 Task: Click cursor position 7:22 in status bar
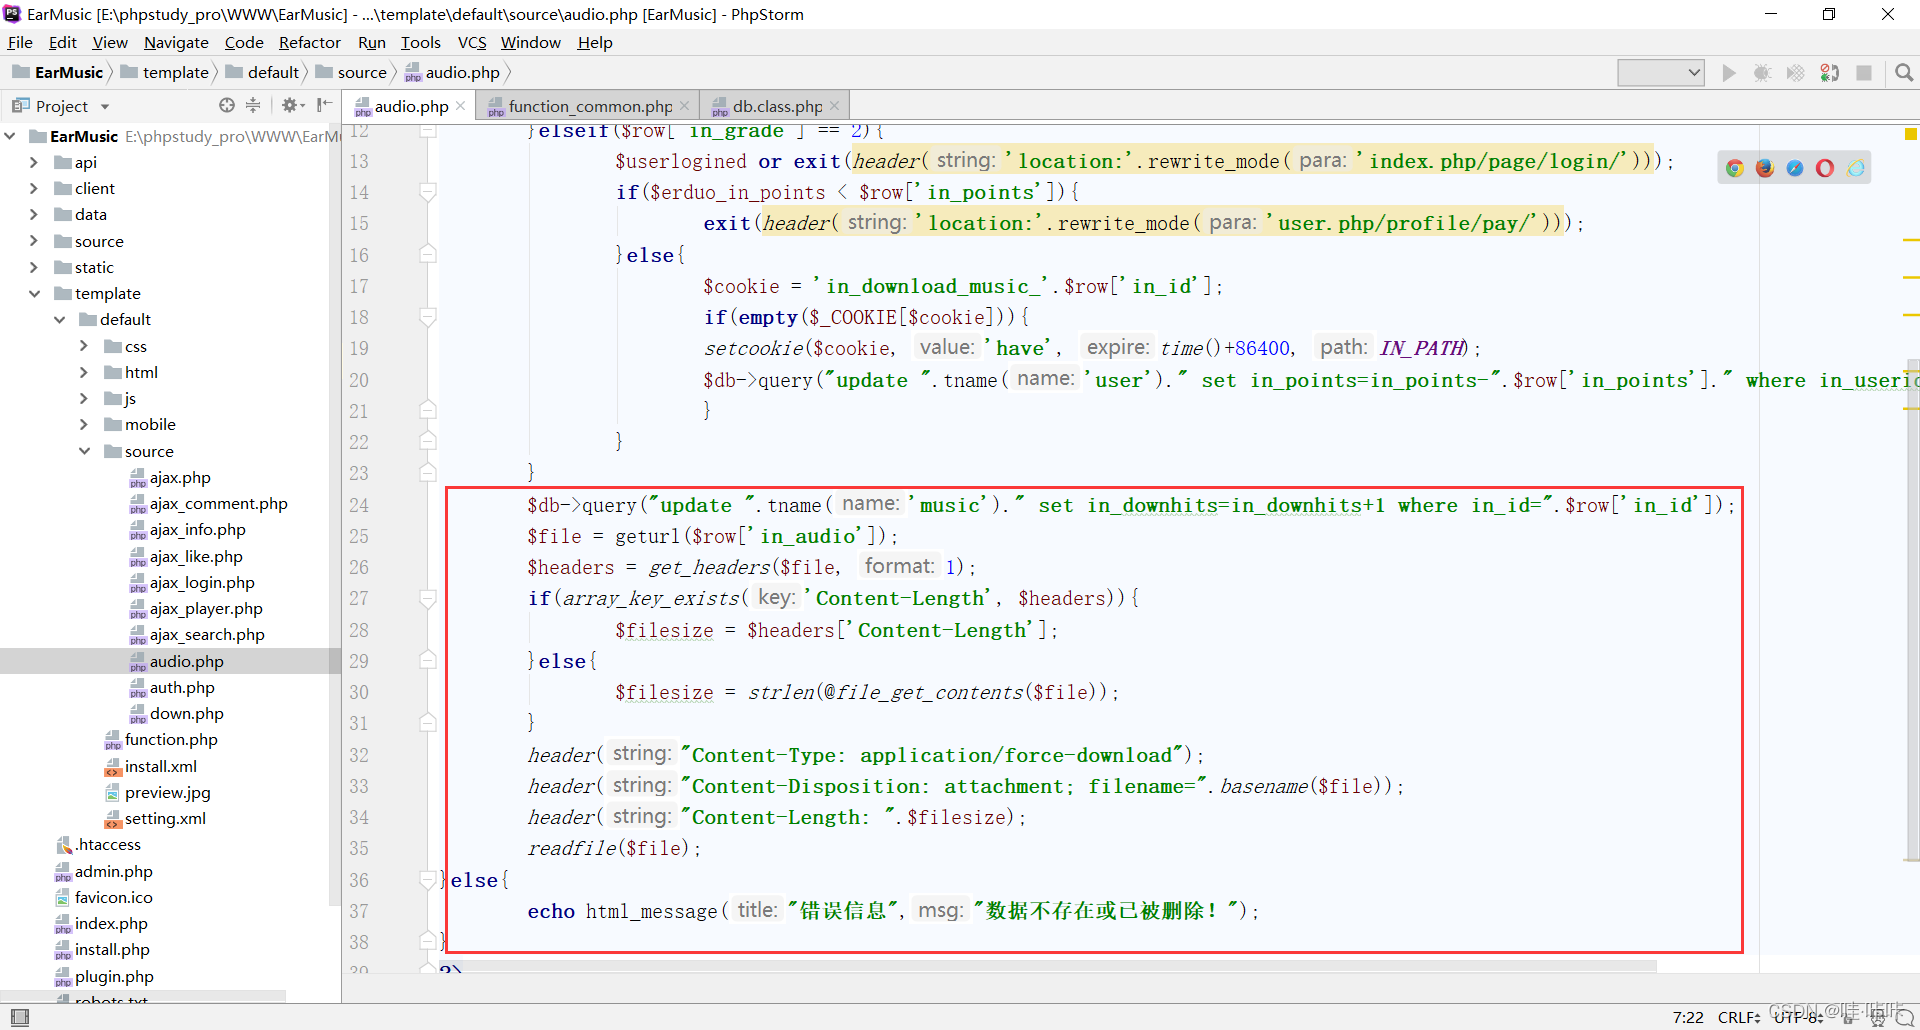pyautogui.click(x=1688, y=1017)
